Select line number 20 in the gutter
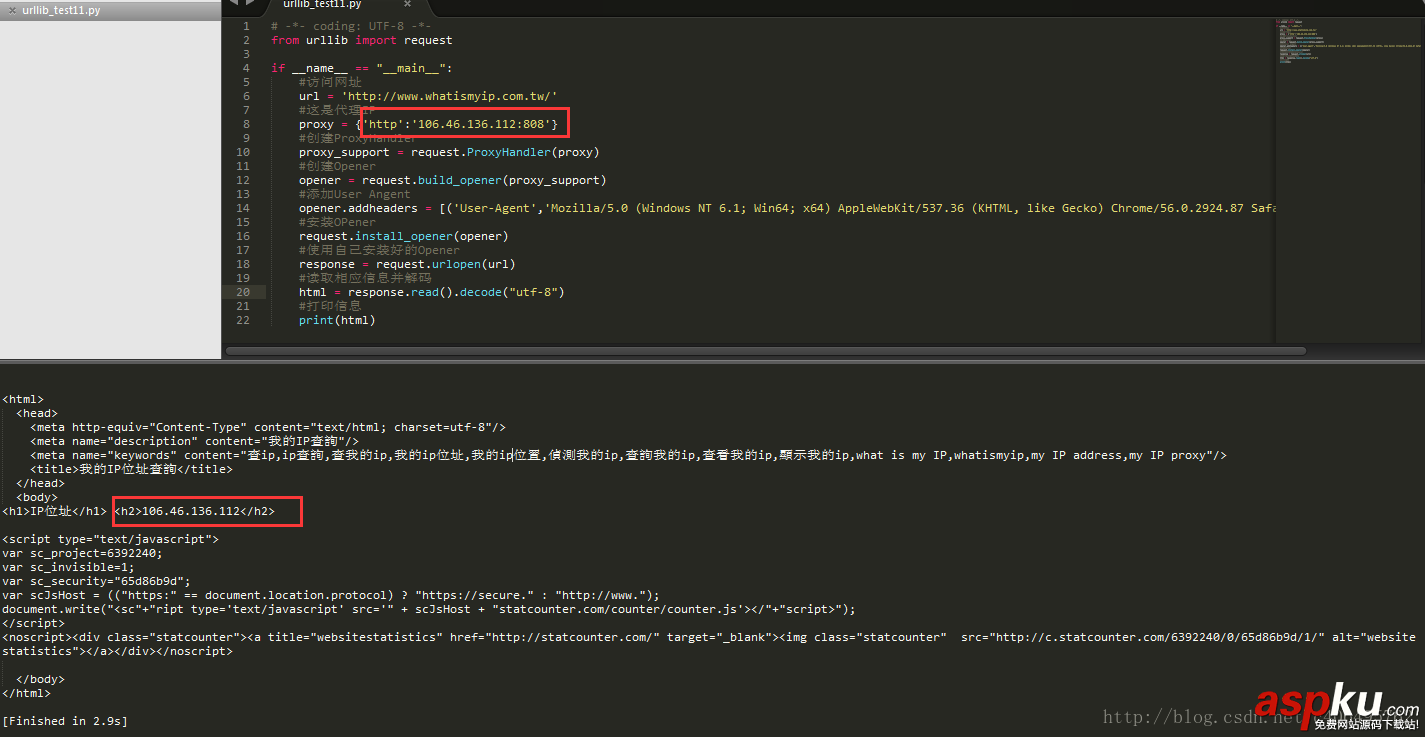The height and width of the screenshot is (737, 1425). tap(242, 291)
